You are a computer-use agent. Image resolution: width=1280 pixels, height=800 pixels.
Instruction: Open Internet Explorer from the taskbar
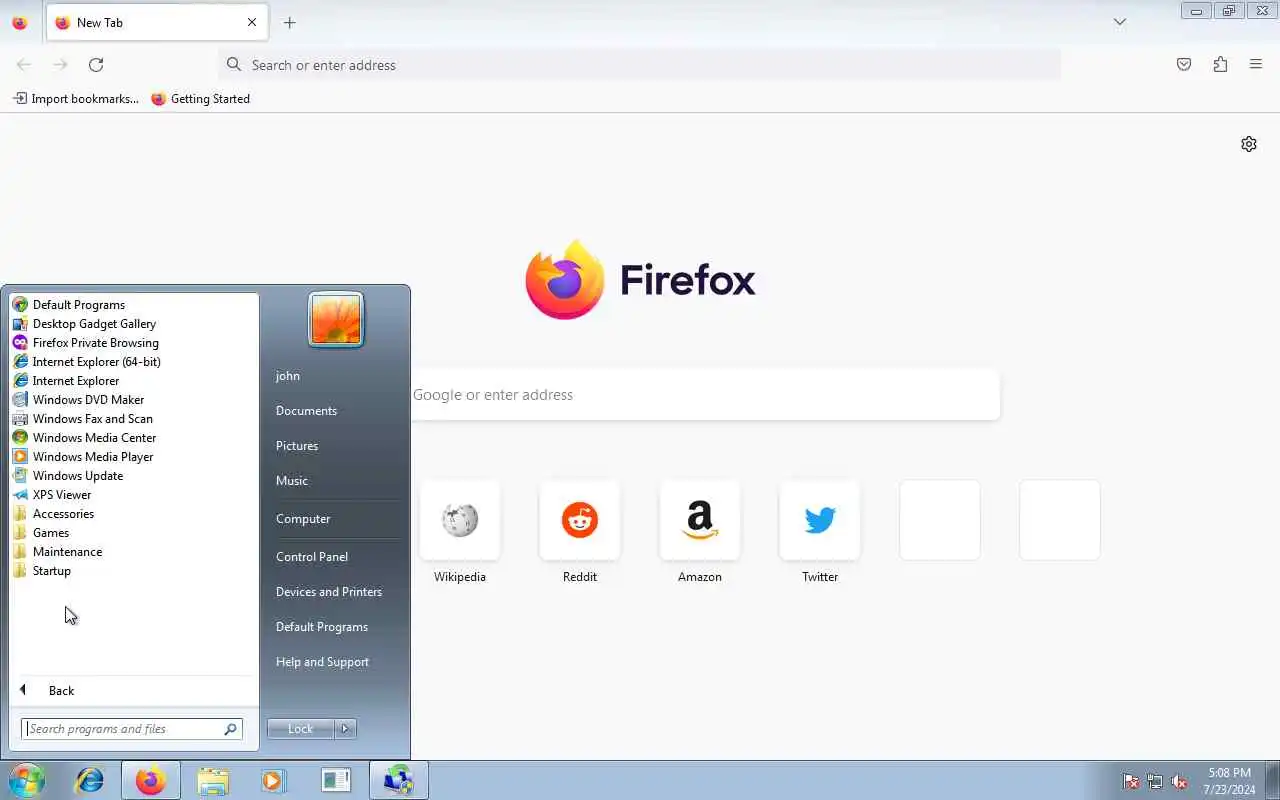(x=90, y=780)
